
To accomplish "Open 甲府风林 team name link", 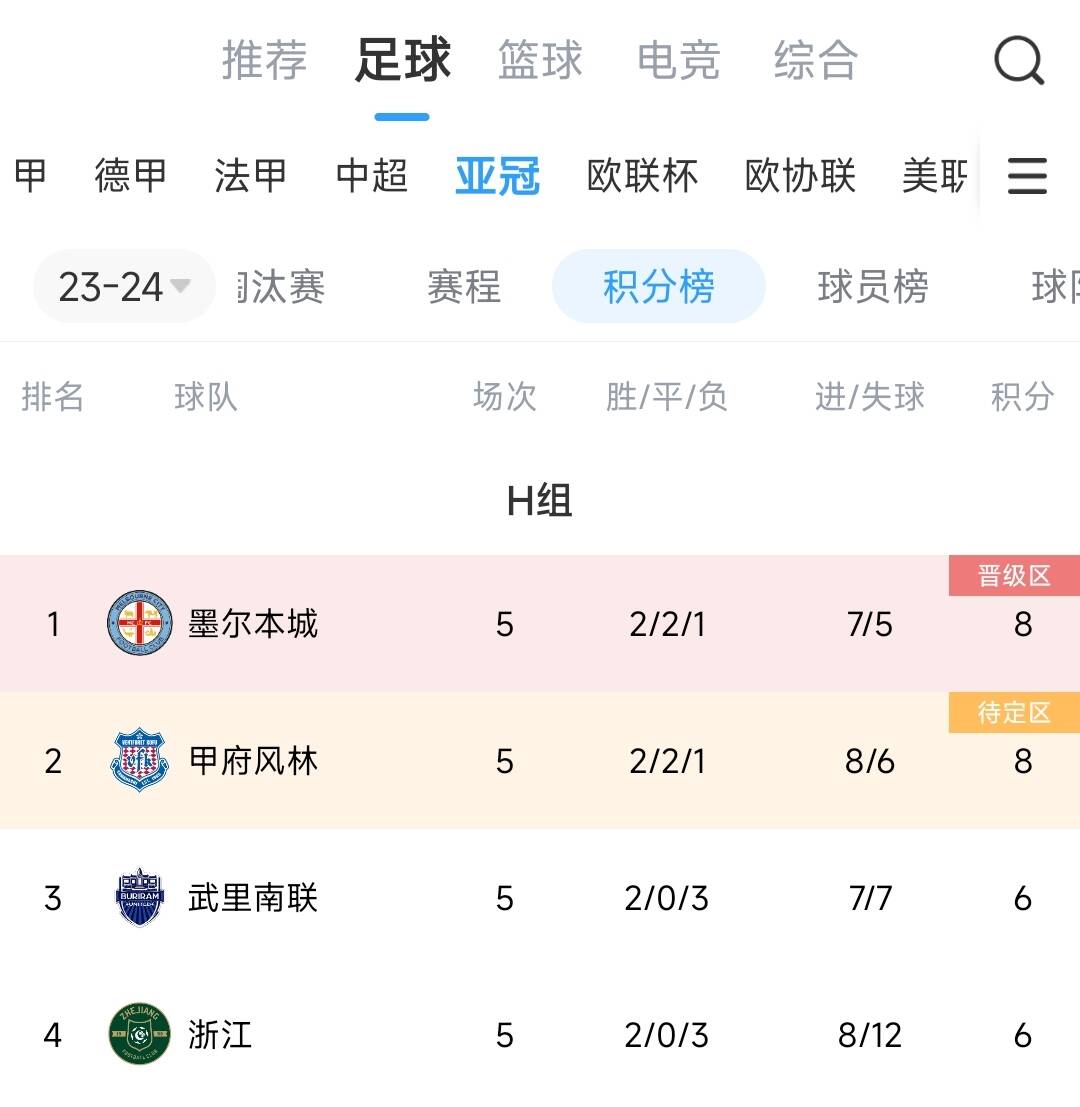I will pyautogui.click(x=253, y=761).
